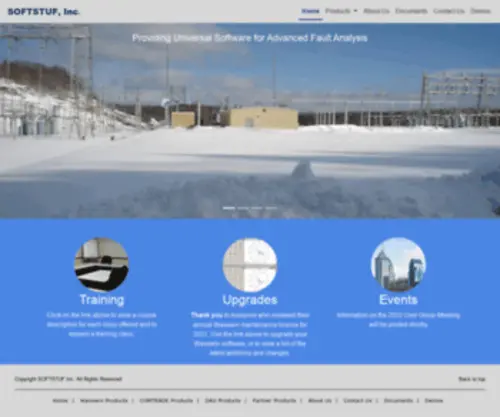Open Documents in top navigation
Screen dimensions: 500x417
(x=411, y=11)
